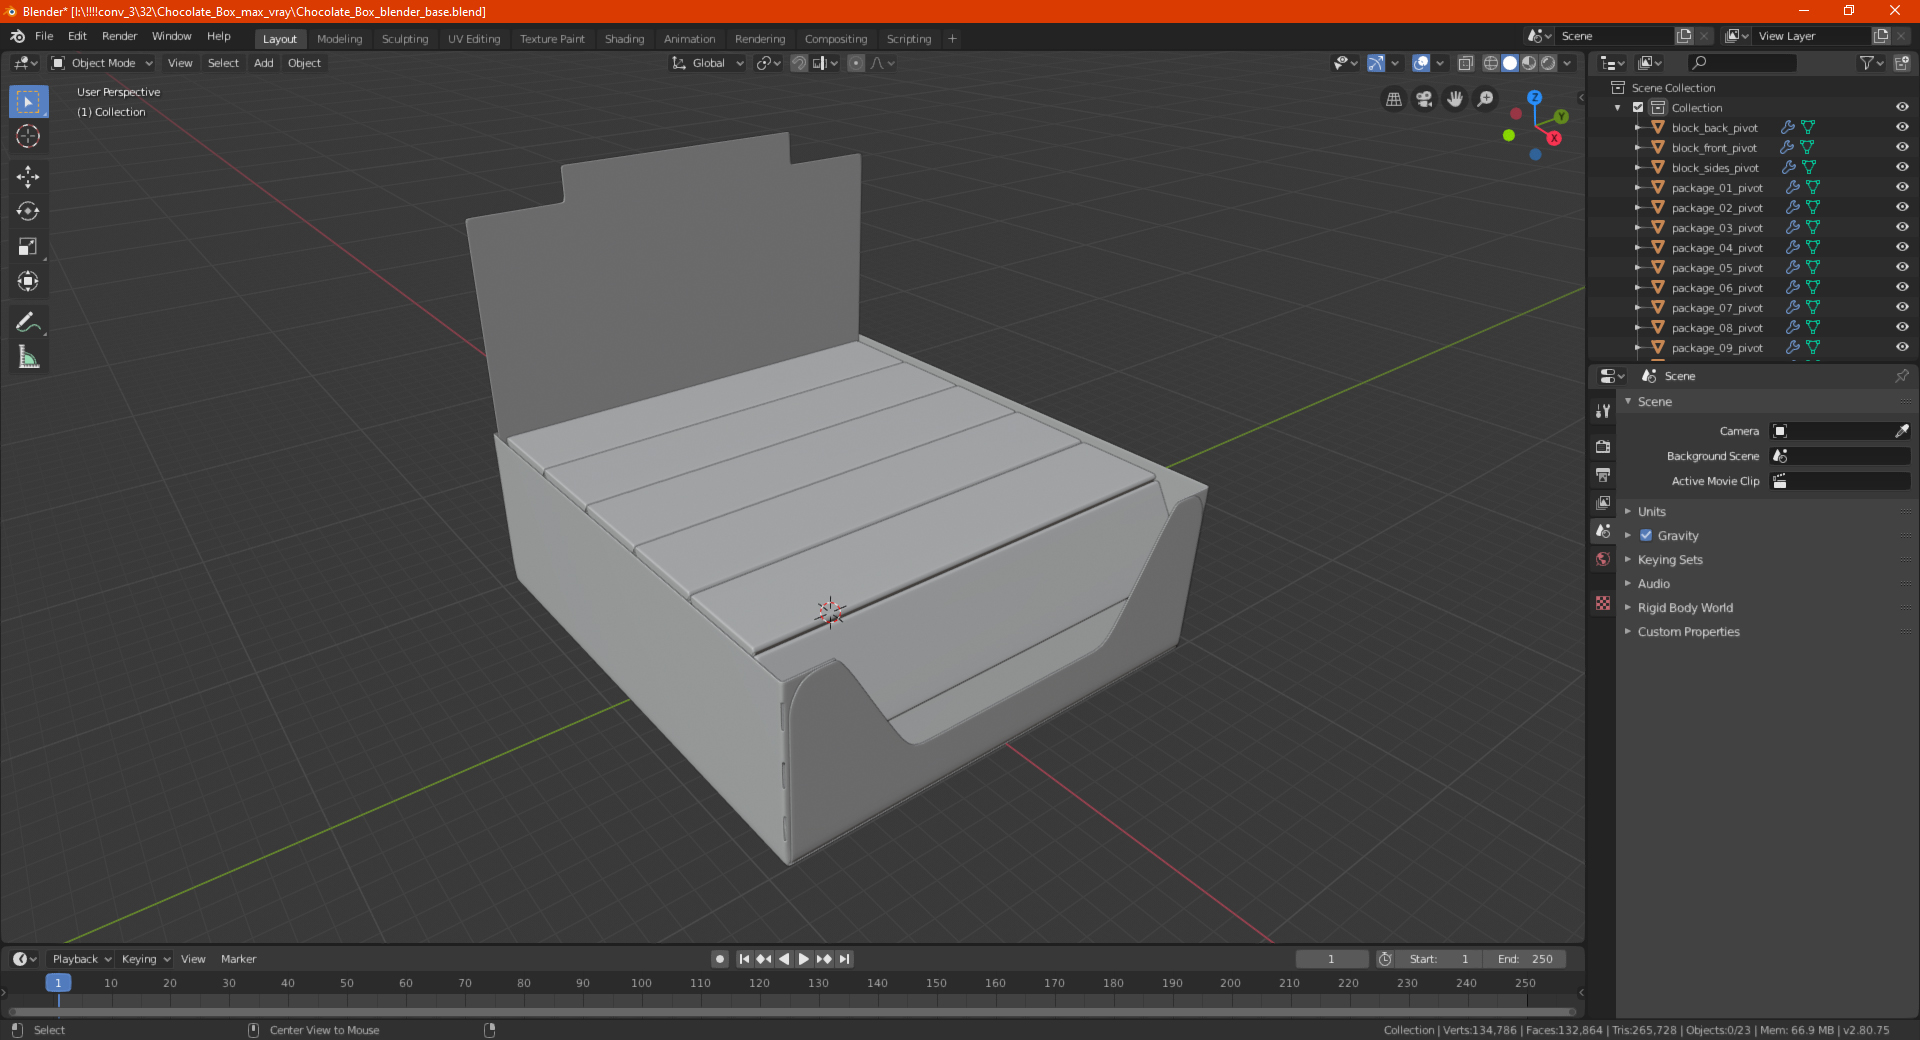Toggle snapping magnet
The height and width of the screenshot is (1040, 1920).
[x=798, y=63]
